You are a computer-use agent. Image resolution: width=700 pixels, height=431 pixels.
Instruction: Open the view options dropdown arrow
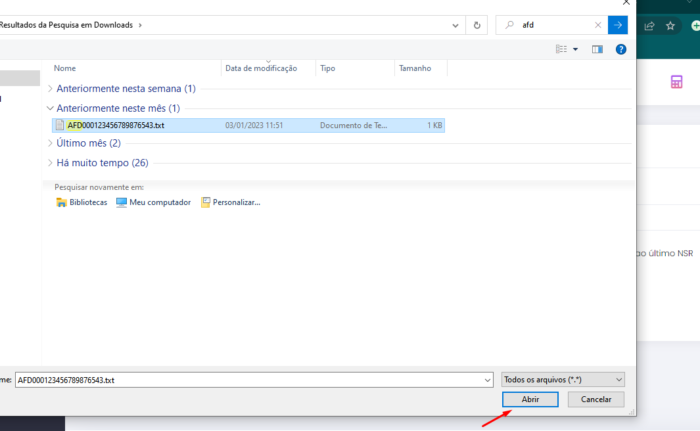[x=575, y=48]
